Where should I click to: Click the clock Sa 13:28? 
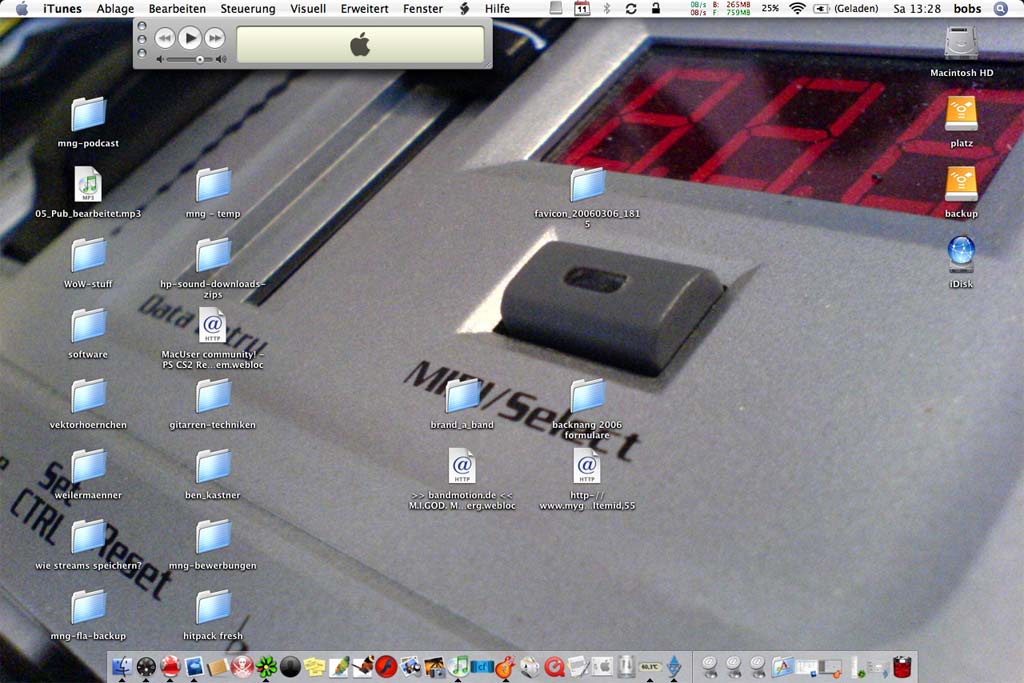pyautogui.click(x=917, y=8)
